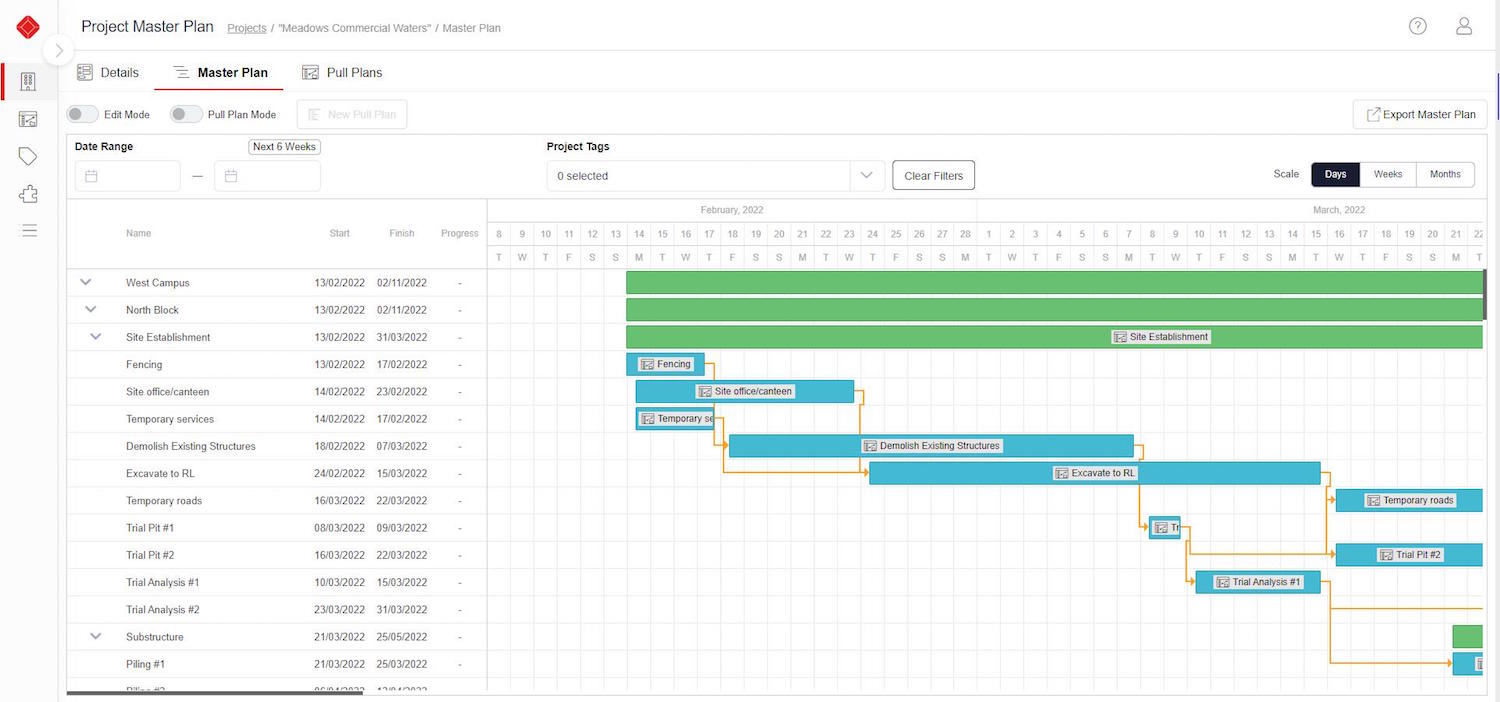Open the Project Tags dropdown
Image resolution: width=1500 pixels, height=702 pixels.
click(x=866, y=175)
